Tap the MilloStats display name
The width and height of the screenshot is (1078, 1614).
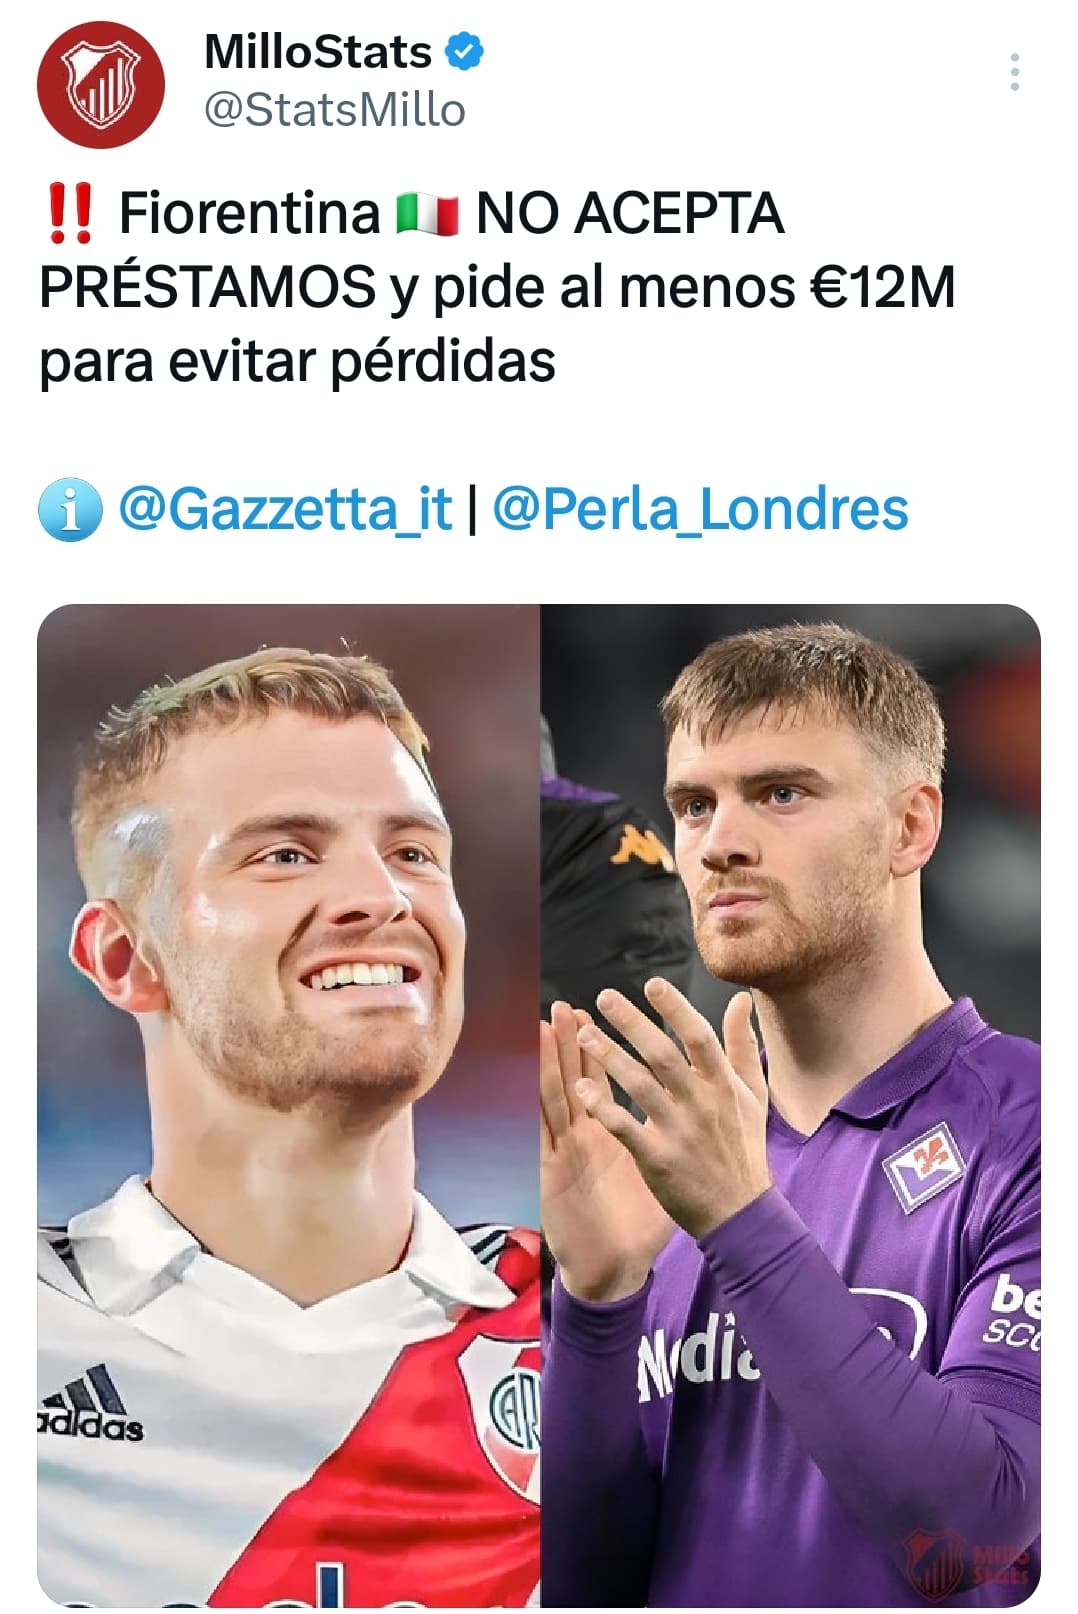318,51
